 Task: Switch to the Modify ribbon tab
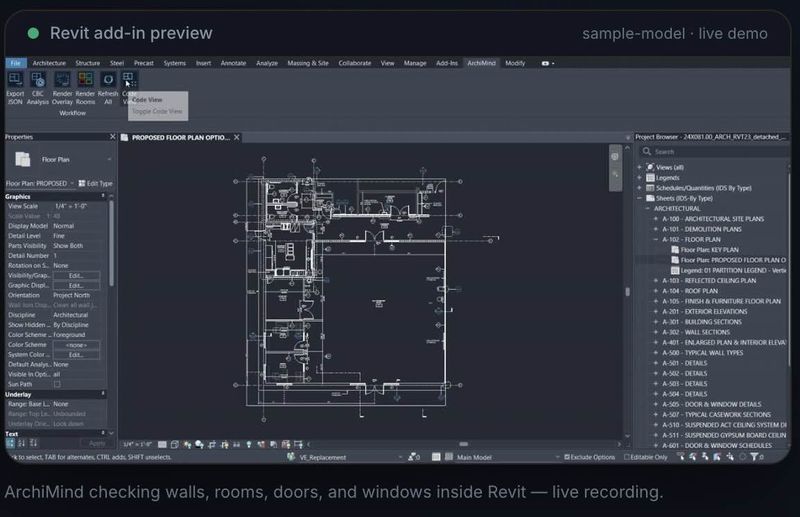click(x=515, y=63)
